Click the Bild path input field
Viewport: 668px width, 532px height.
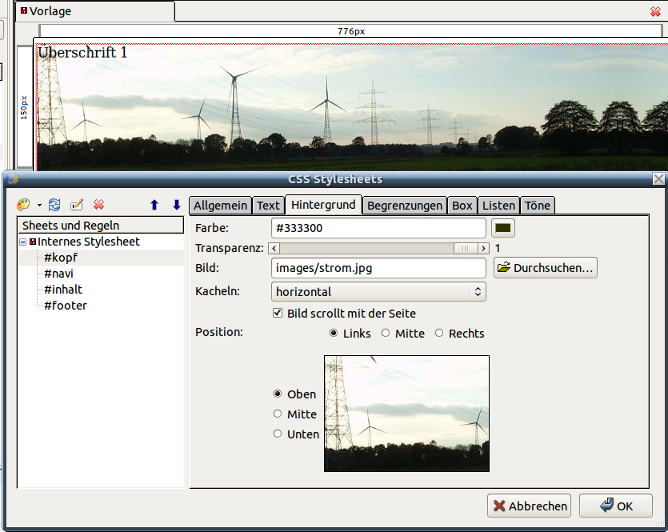[x=378, y=268]
